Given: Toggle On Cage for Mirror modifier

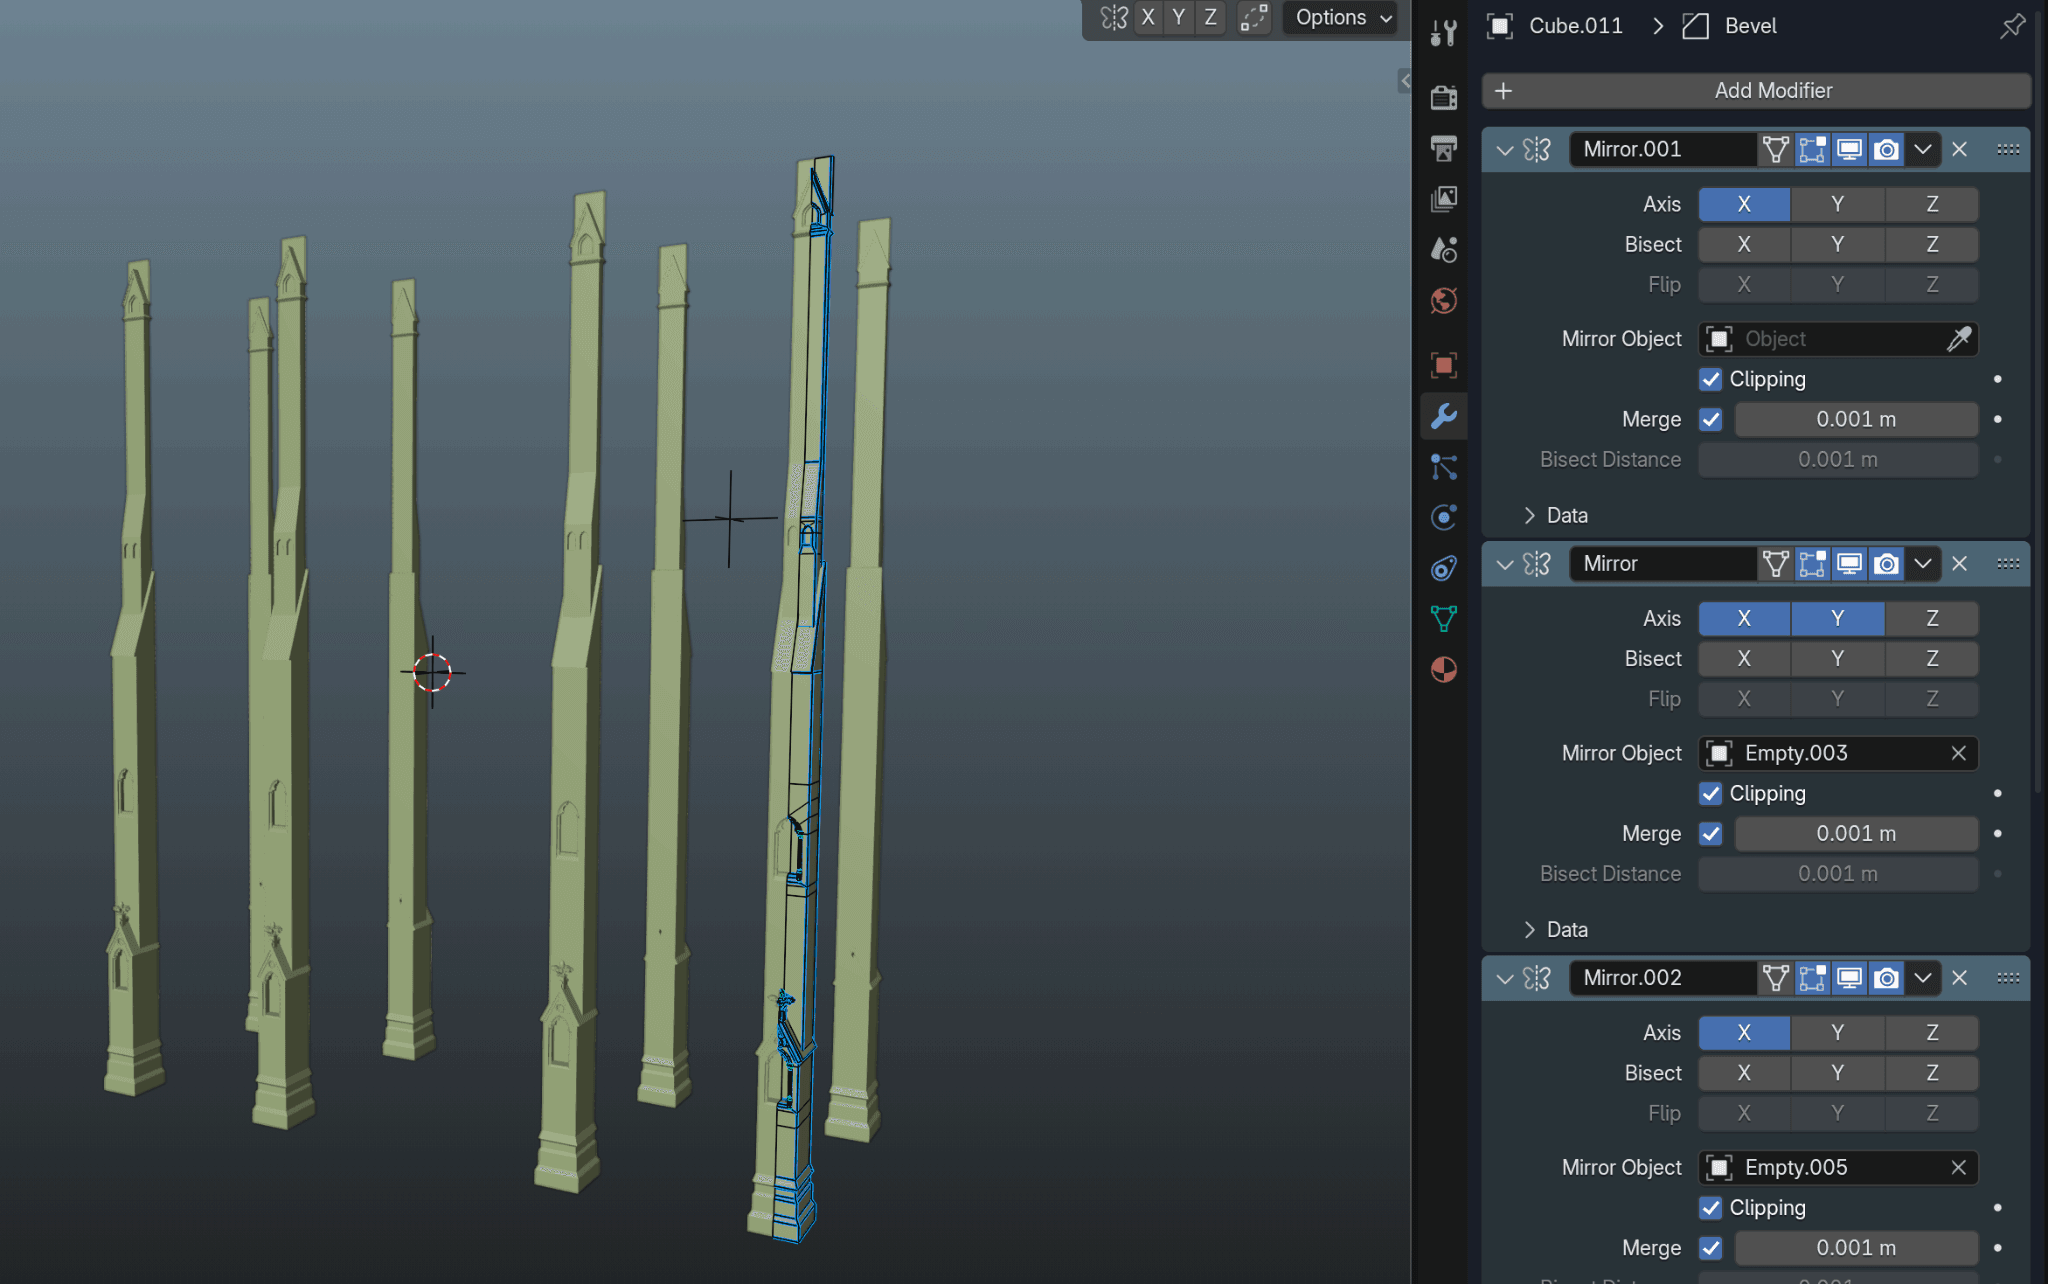Looking at the screenshot, I should [x=1775, y=564].
